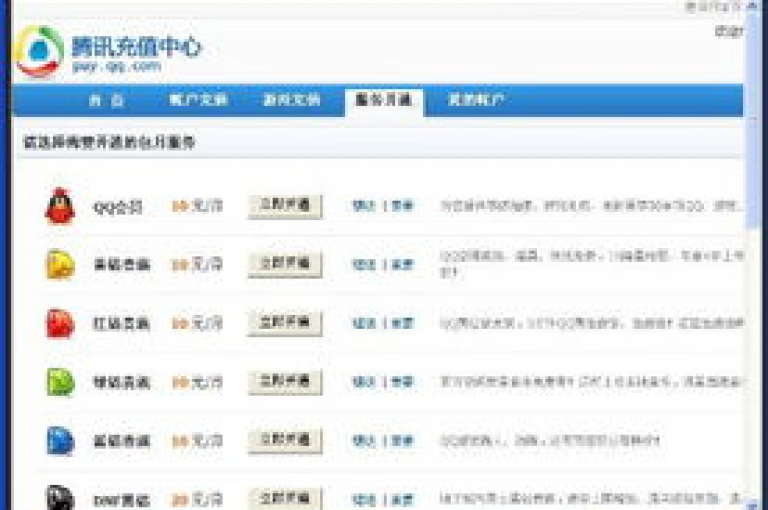The image size is (768, 510).
Task: Switch to the 游戏充值 tab
Action: click(x=291, y=100)
